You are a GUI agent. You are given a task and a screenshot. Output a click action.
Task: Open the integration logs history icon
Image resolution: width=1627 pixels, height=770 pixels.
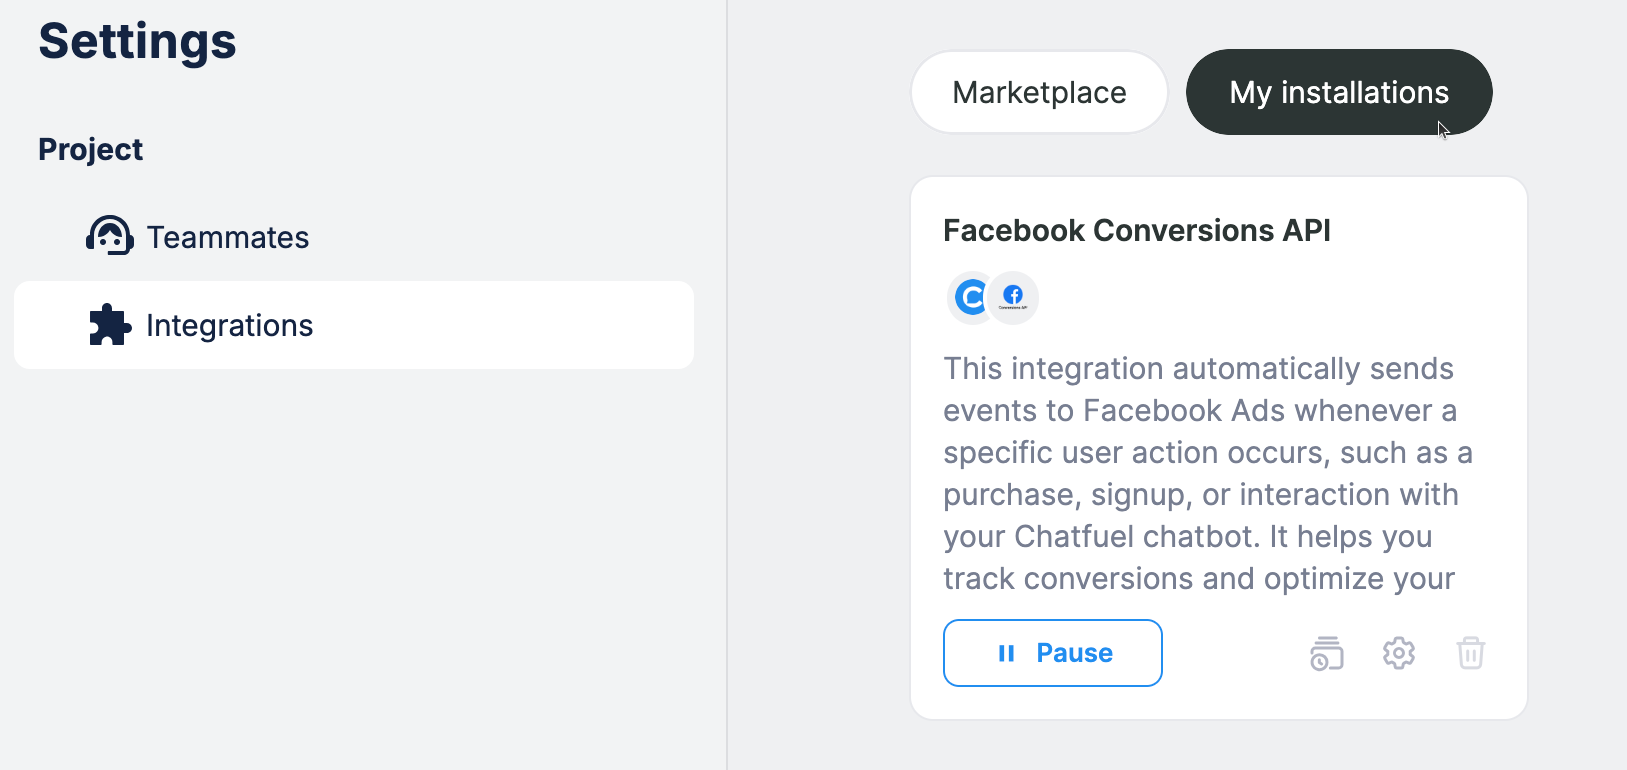(x=1326, y=653)
